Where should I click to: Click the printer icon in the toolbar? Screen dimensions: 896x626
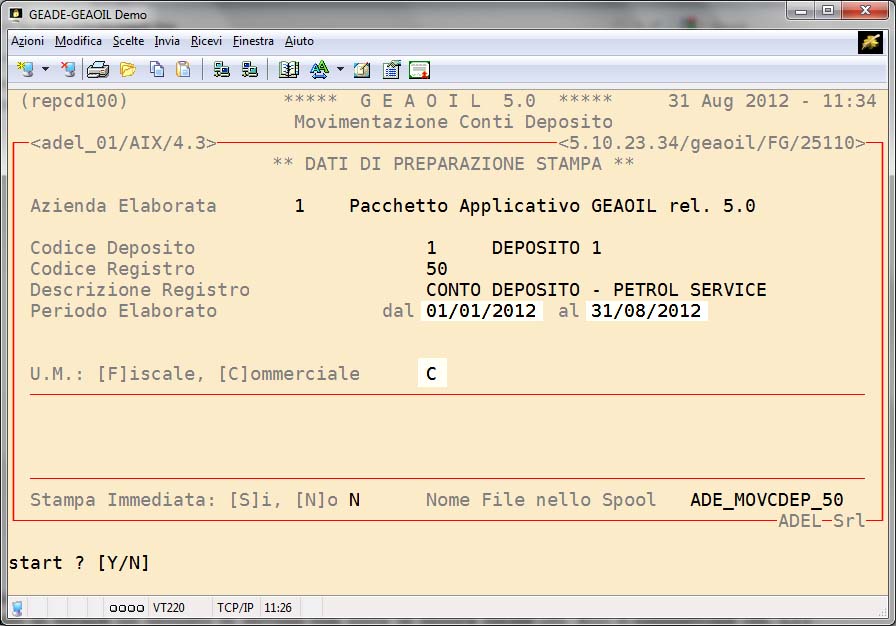tap(98, 70)
